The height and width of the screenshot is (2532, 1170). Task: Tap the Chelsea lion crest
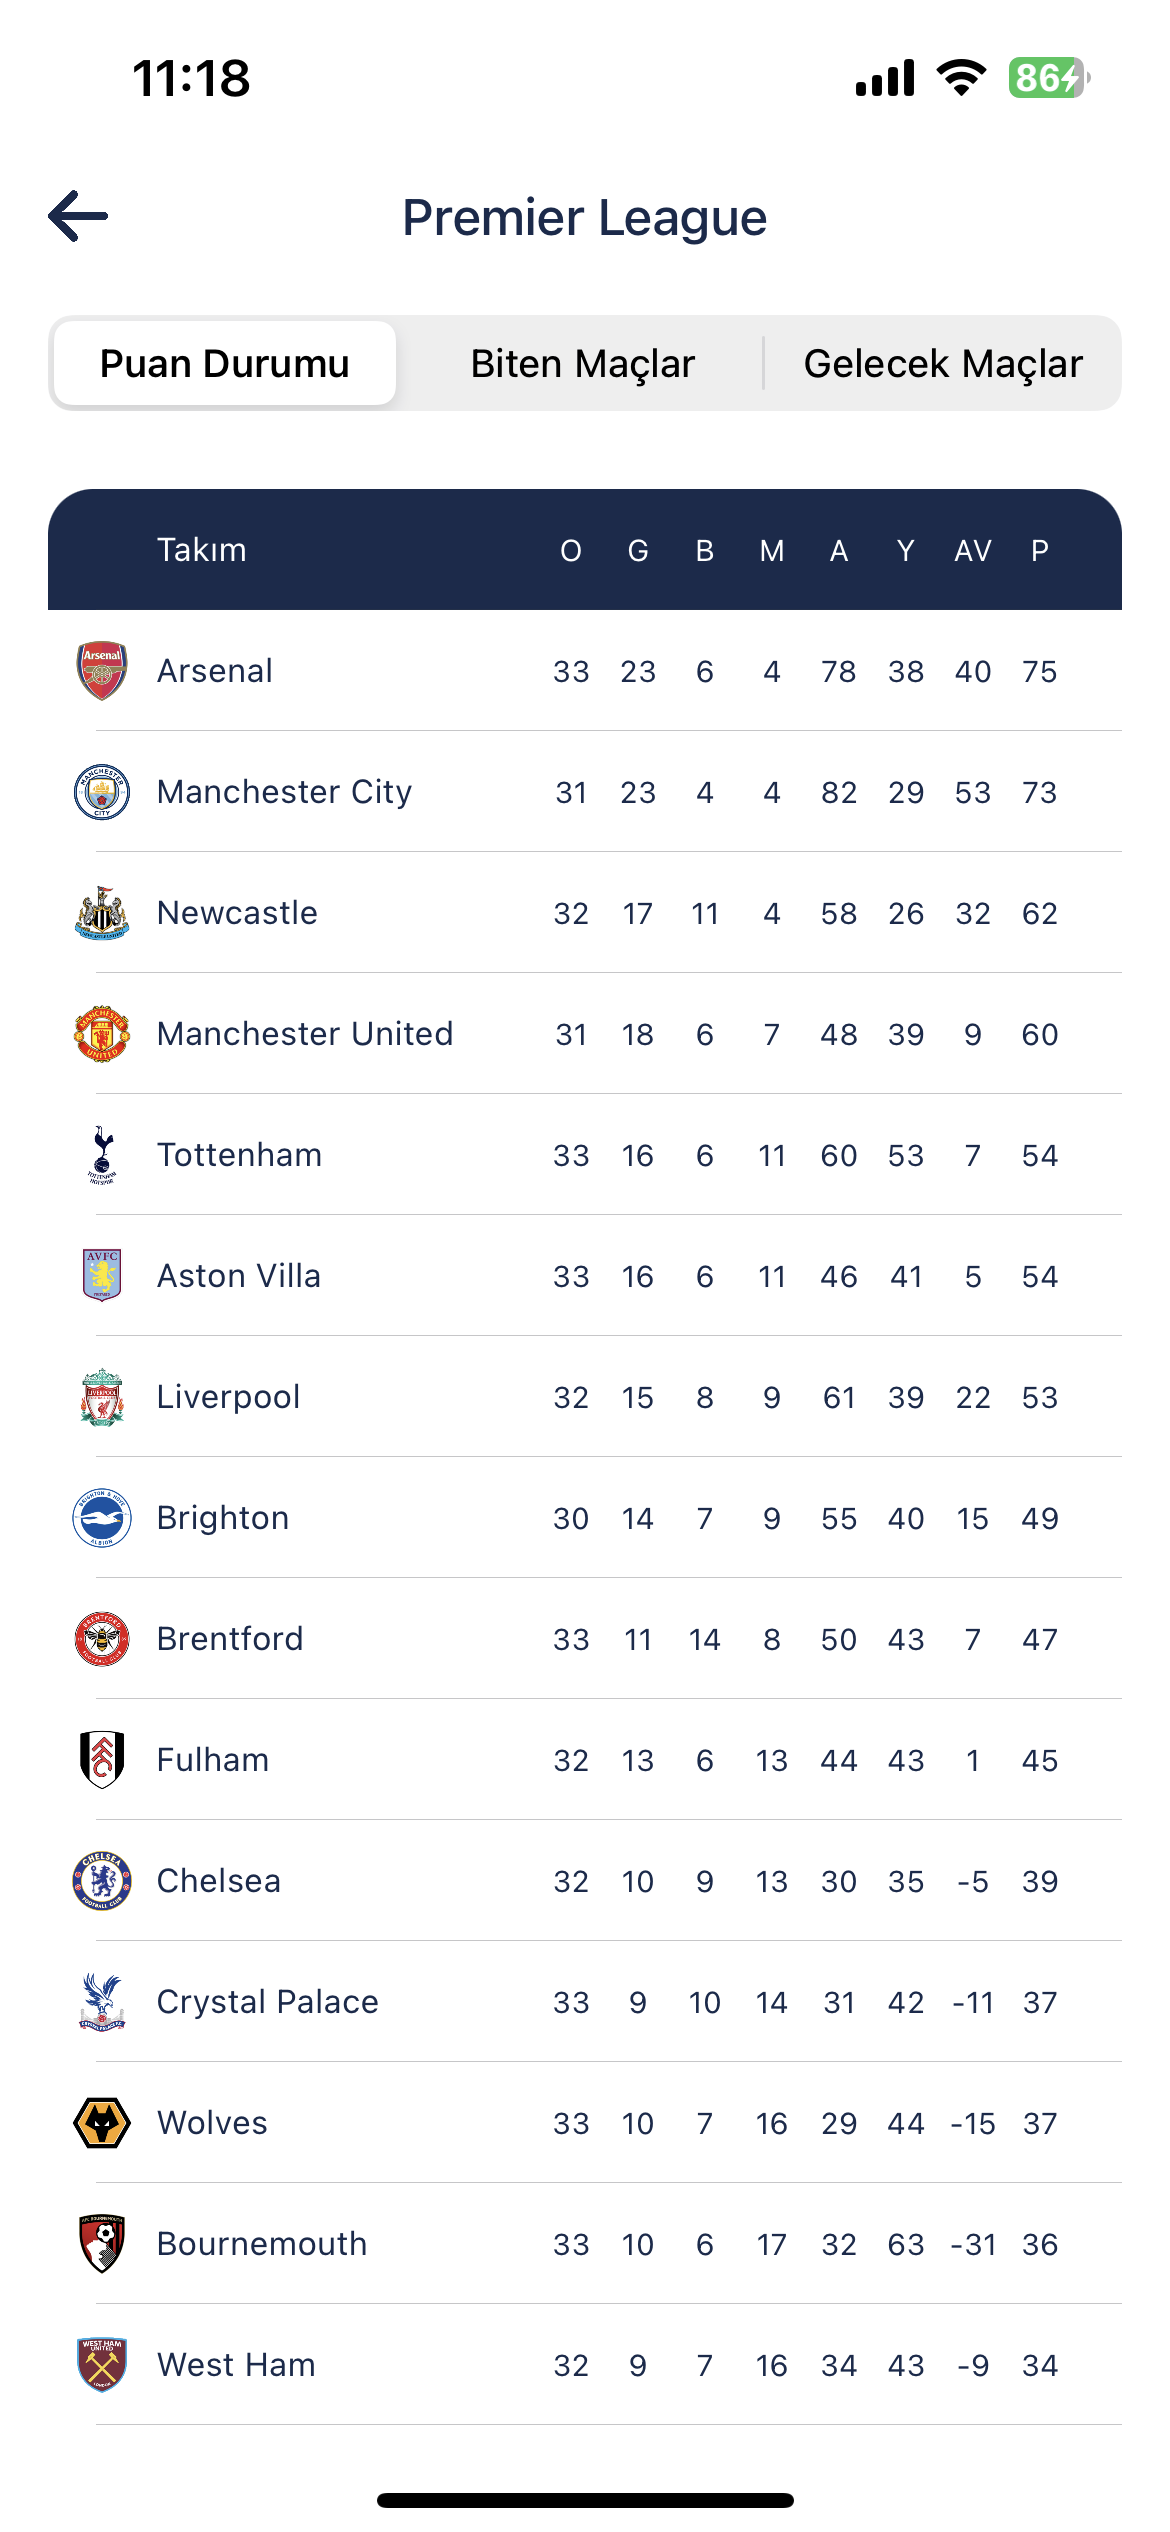(x=102, y=1881)
